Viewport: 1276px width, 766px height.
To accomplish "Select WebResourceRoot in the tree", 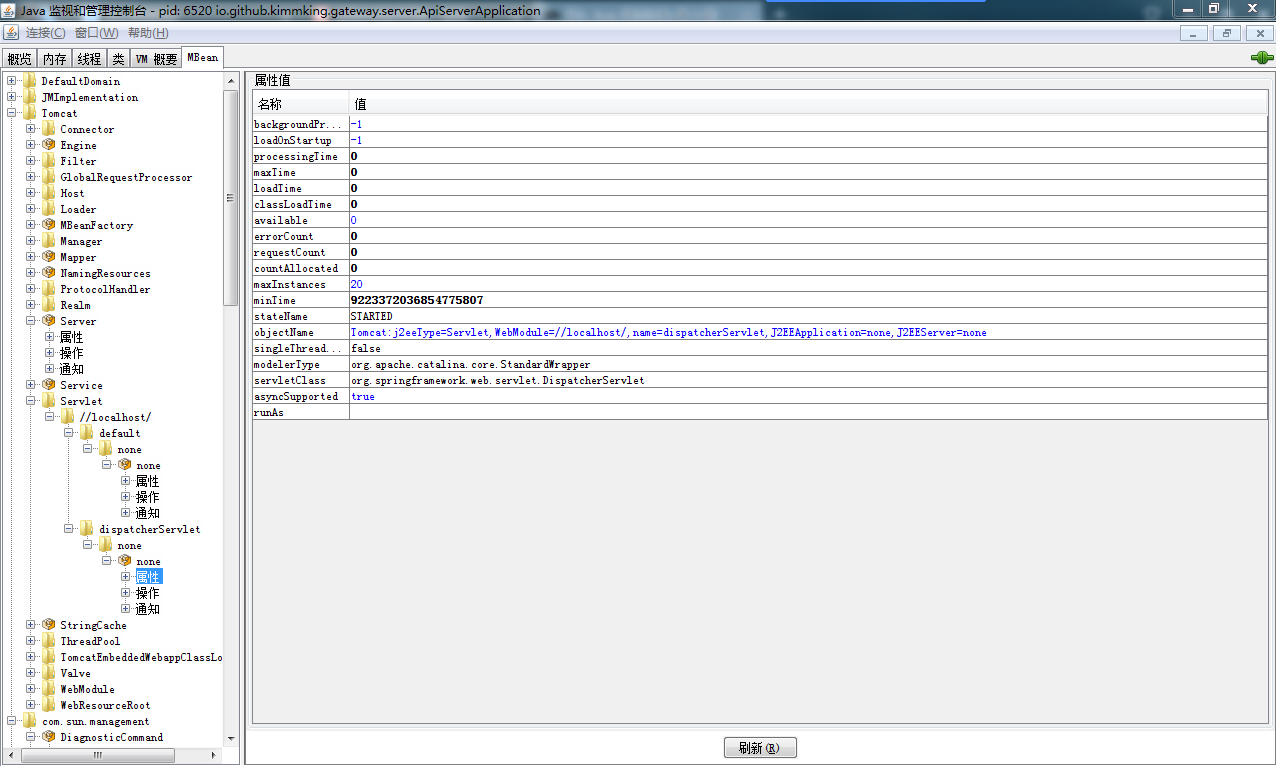I will [x=105, y=705].
